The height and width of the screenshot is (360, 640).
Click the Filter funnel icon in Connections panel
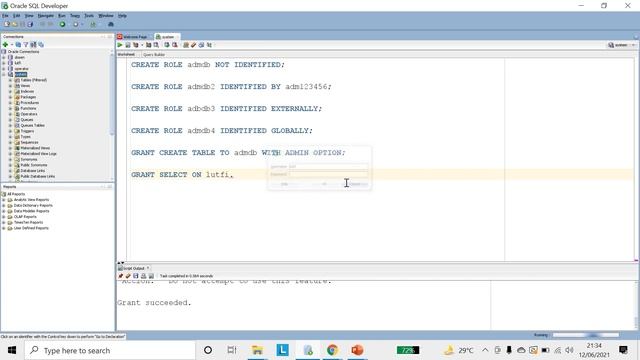[x=26, y=44]
